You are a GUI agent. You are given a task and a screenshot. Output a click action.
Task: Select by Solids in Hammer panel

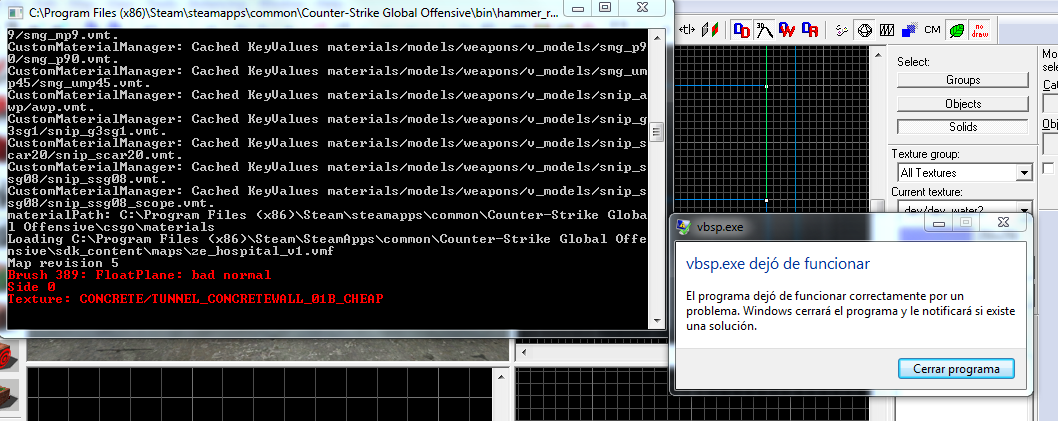point(963,127)
